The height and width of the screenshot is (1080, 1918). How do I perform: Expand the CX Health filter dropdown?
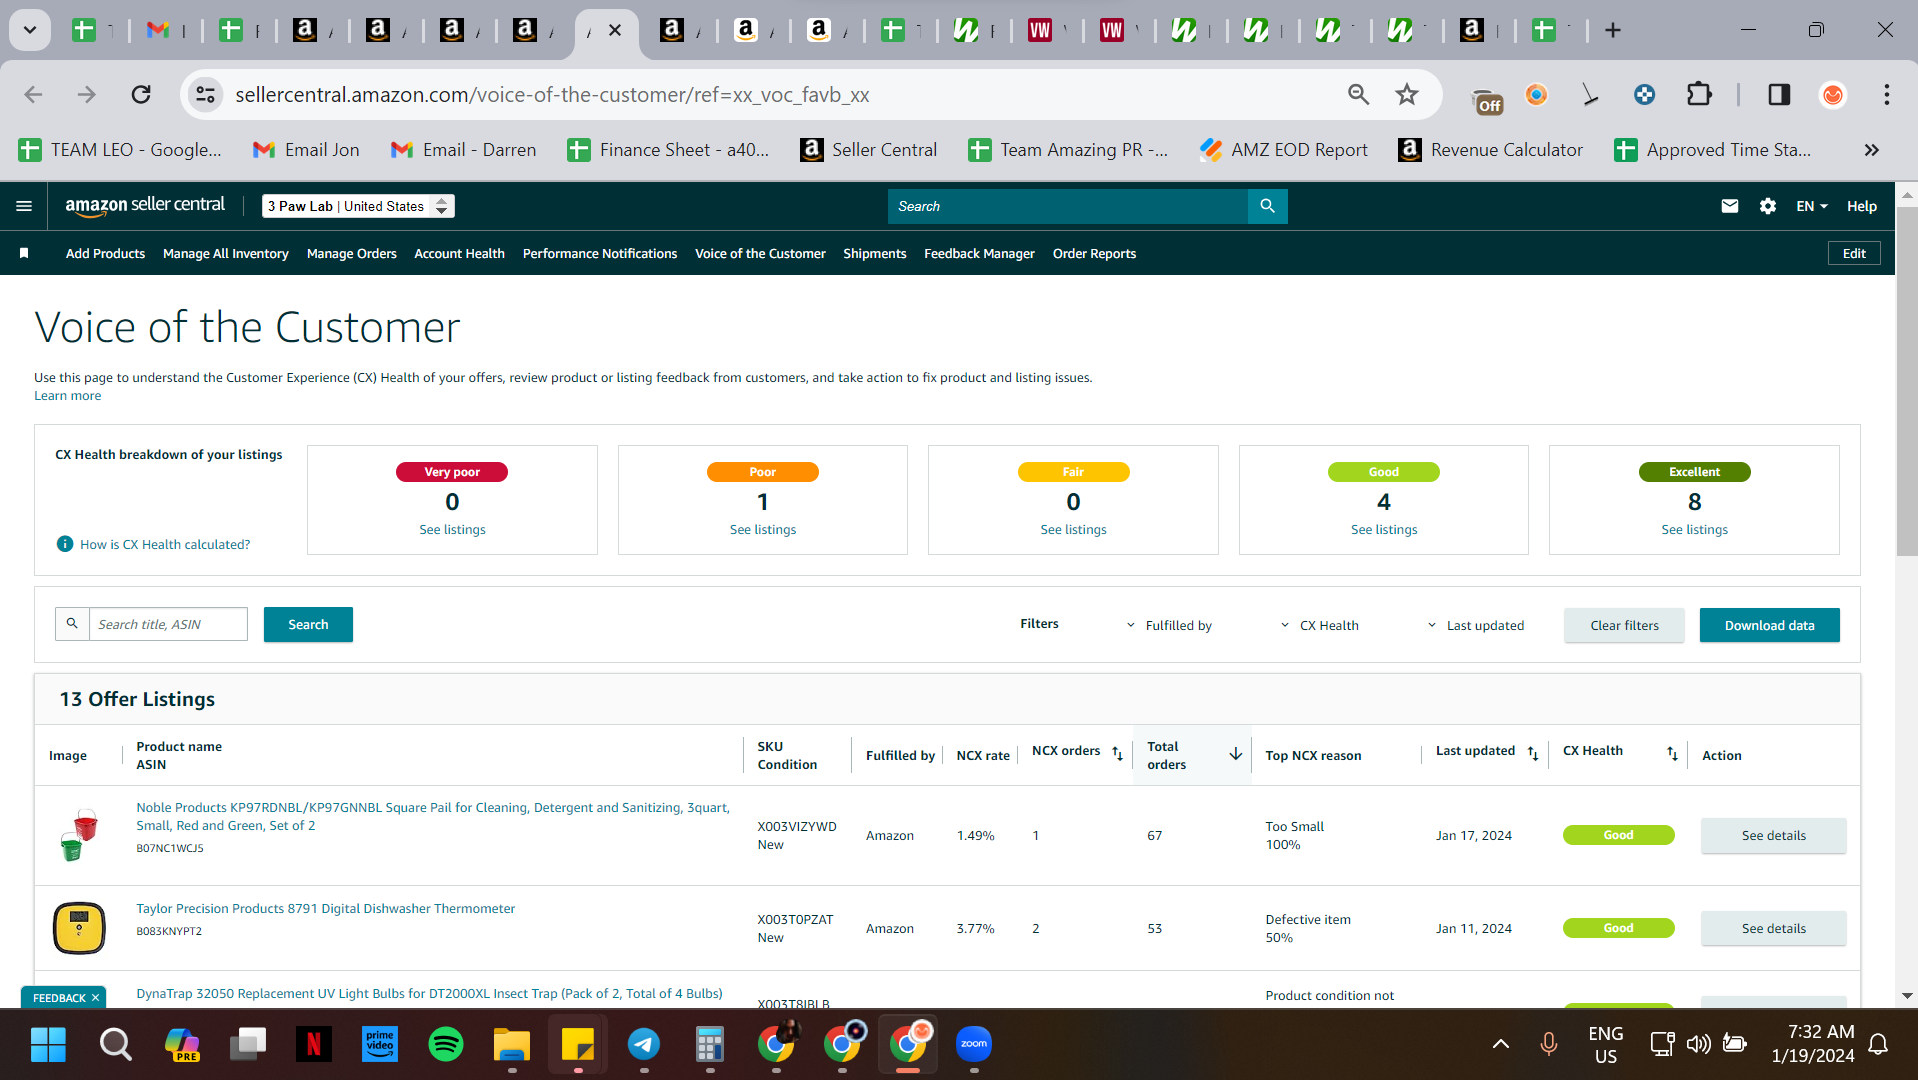coord(1320,625)
